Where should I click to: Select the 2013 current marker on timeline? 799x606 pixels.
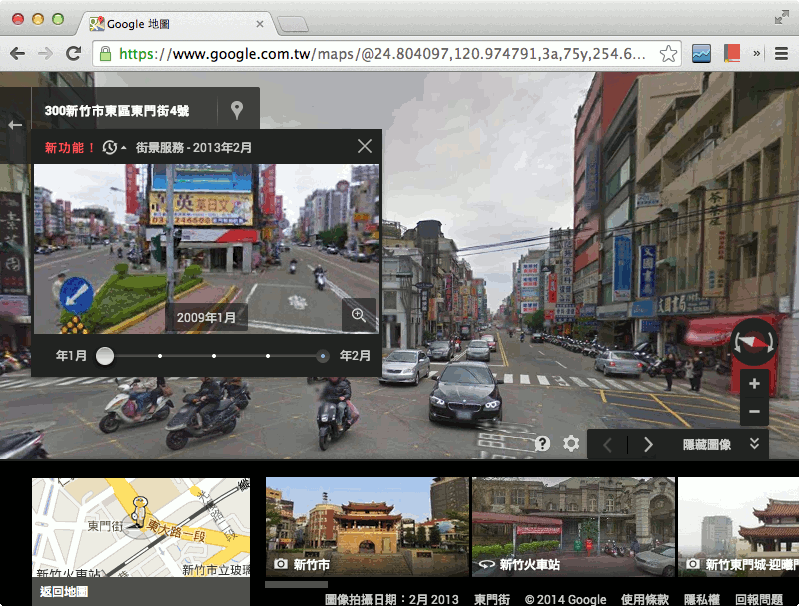323,356
